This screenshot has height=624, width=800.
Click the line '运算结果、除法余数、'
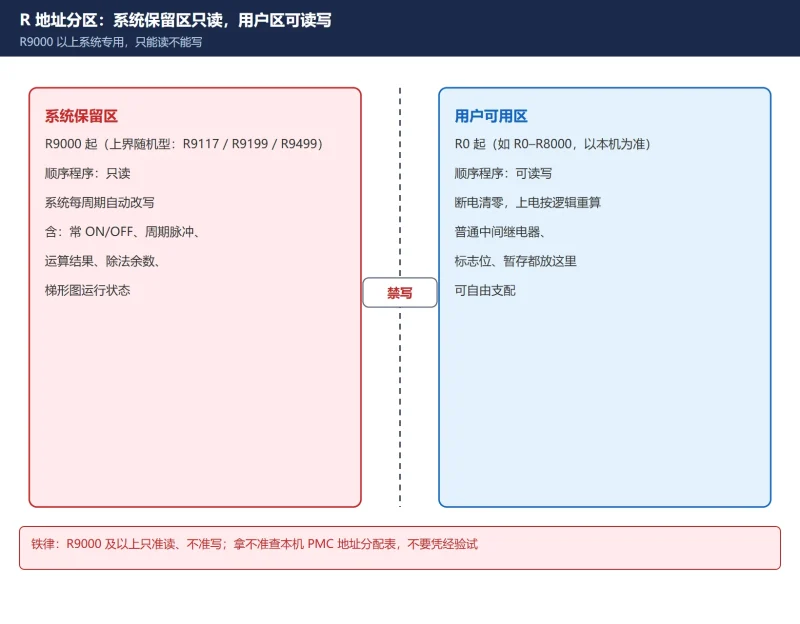tap(103, 261)
